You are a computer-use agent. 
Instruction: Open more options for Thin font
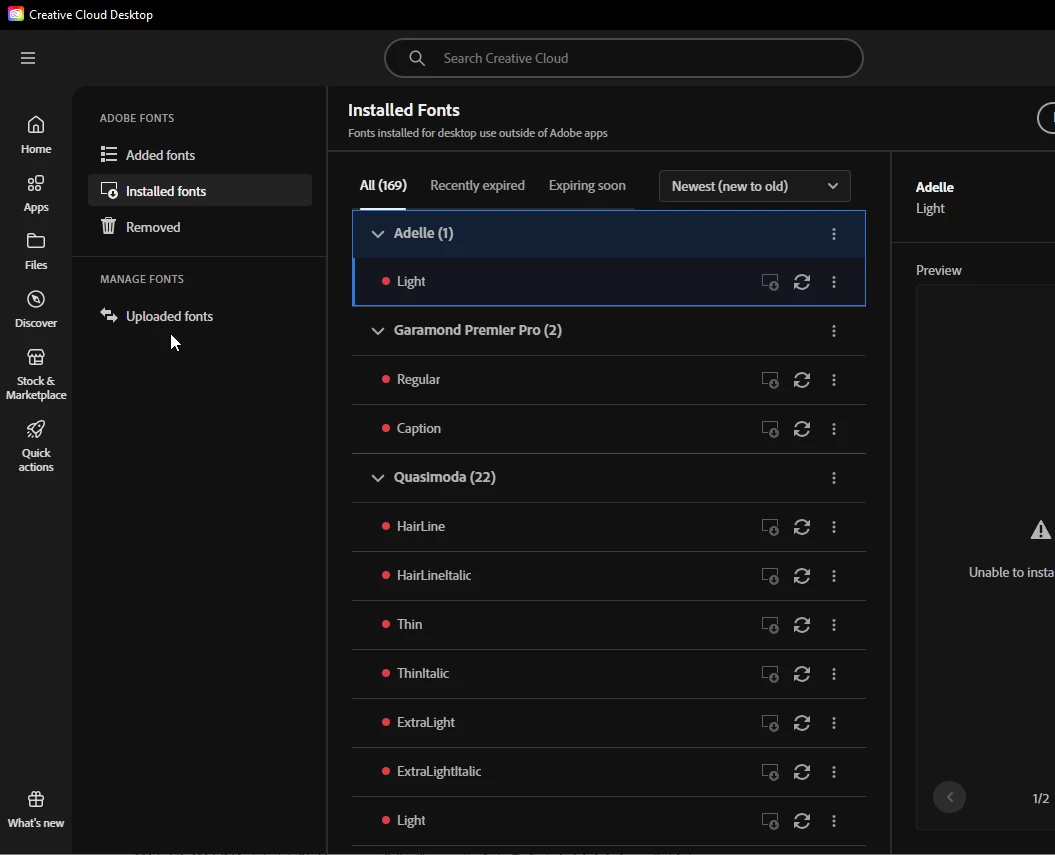(834, 625)
